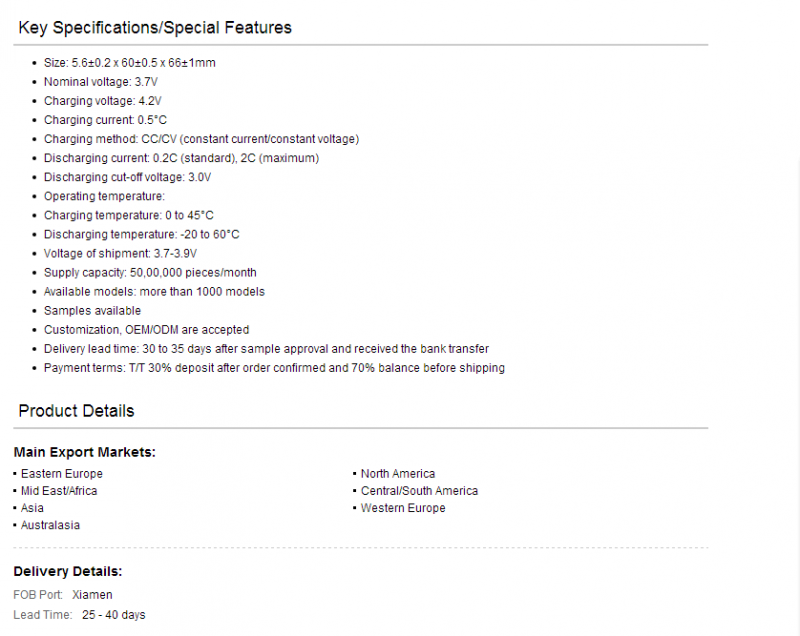
Task: Click the 25 - 40 days lead time
Action: pyautogui.click(x=113, y=615)
